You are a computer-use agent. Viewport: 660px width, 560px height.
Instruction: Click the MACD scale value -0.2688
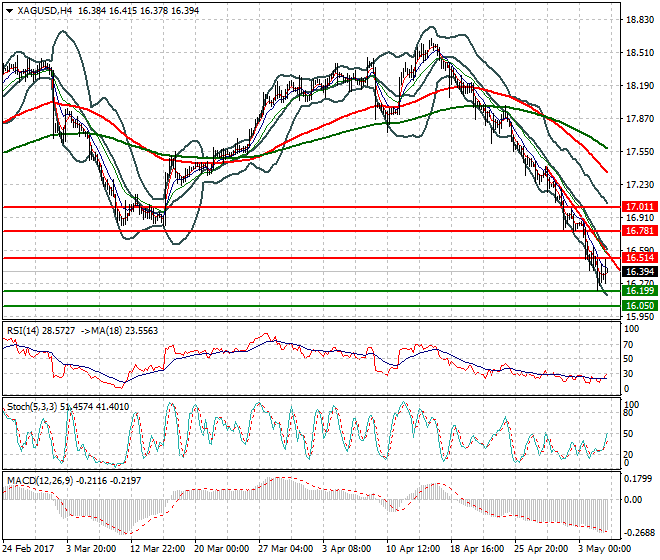(x=639, y=533)
